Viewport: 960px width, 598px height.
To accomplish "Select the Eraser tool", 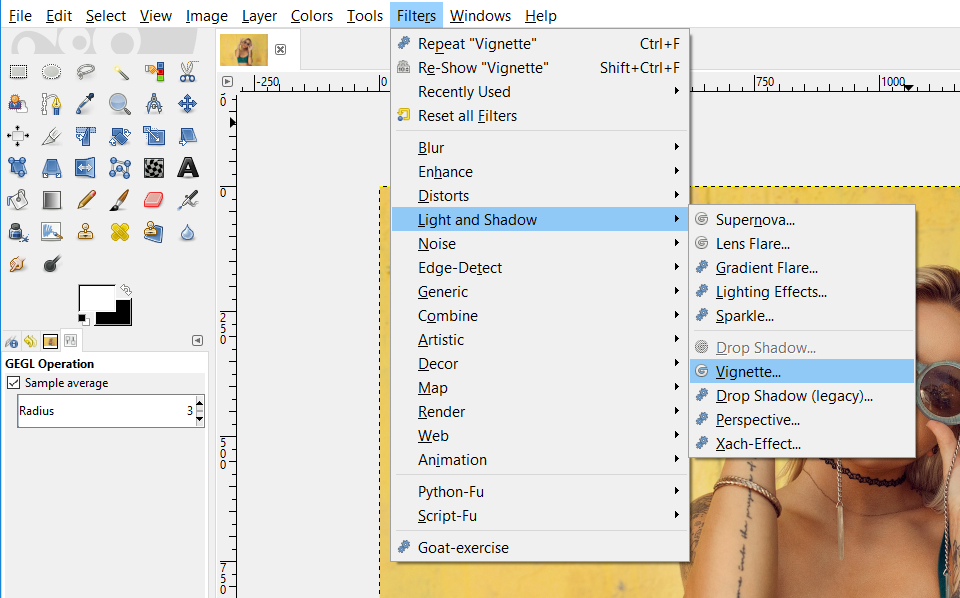I will (154, 199).
